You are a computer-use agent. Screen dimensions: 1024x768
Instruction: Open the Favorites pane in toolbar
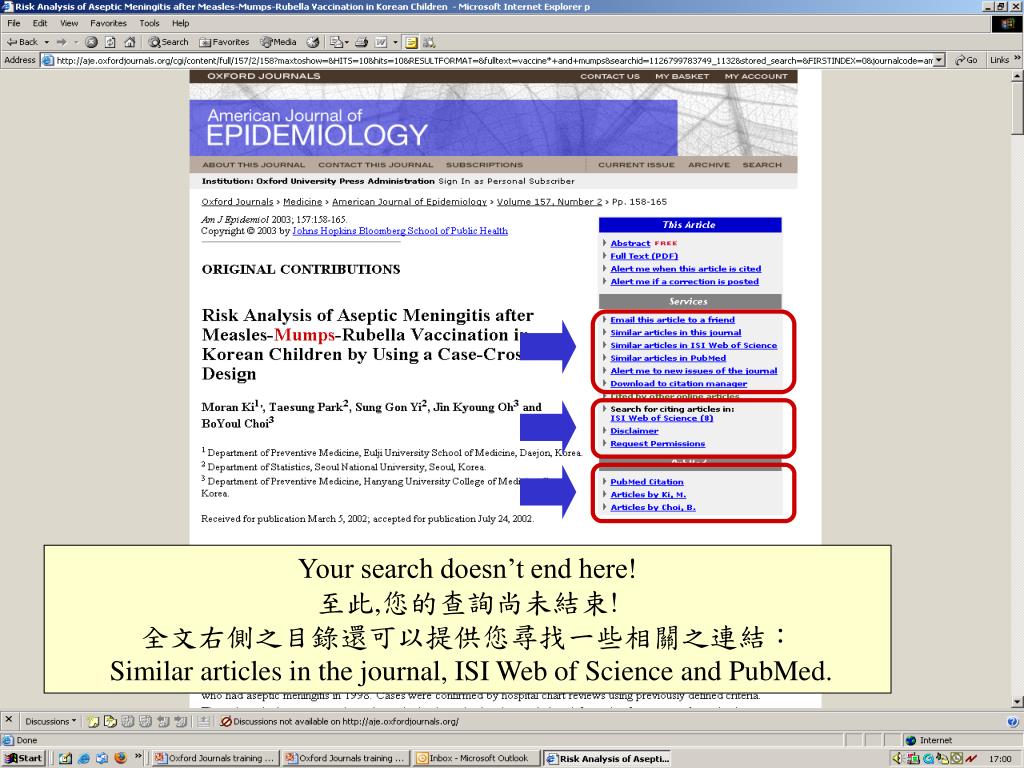click(224, 42)
